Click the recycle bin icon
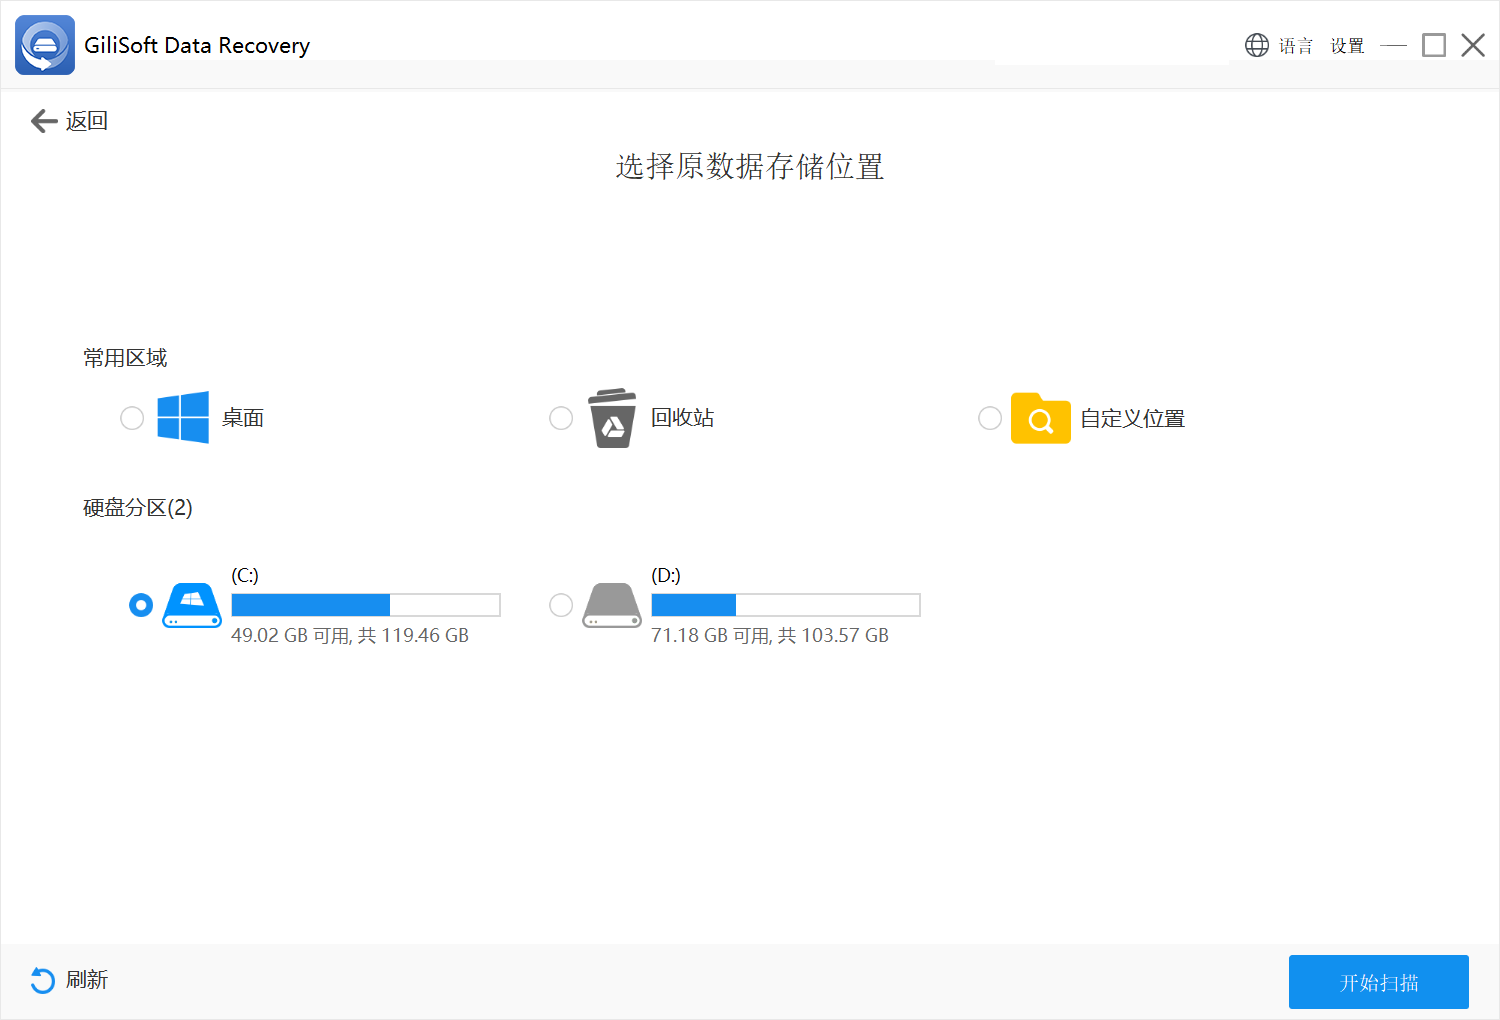 [612, 418]
